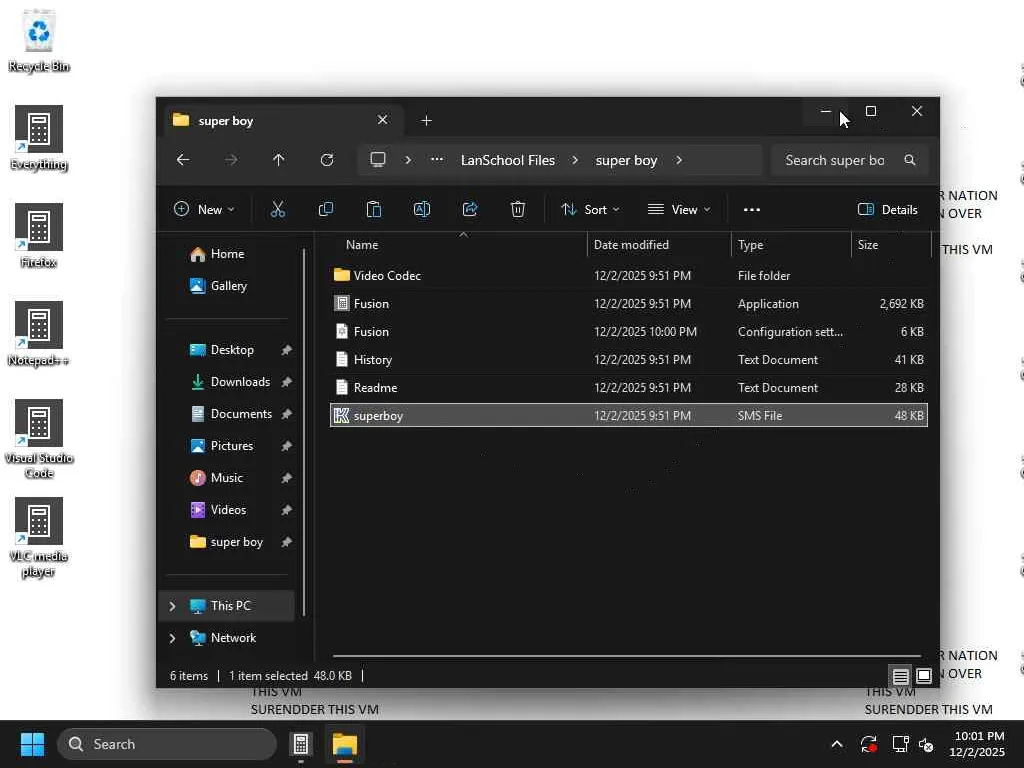Image resolution: width=1024 pixels, height=768 pixels.
Task: Expand hidden breadcrumb path ellipsis
Action: tap(437, 160)
